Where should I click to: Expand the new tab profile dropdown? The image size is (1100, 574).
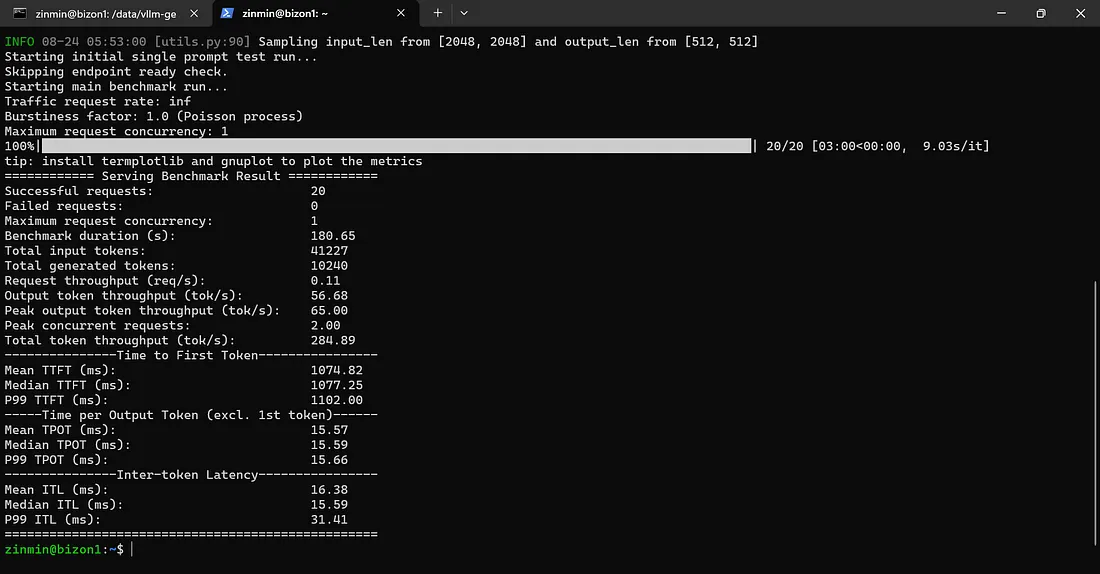coord(464,13)
